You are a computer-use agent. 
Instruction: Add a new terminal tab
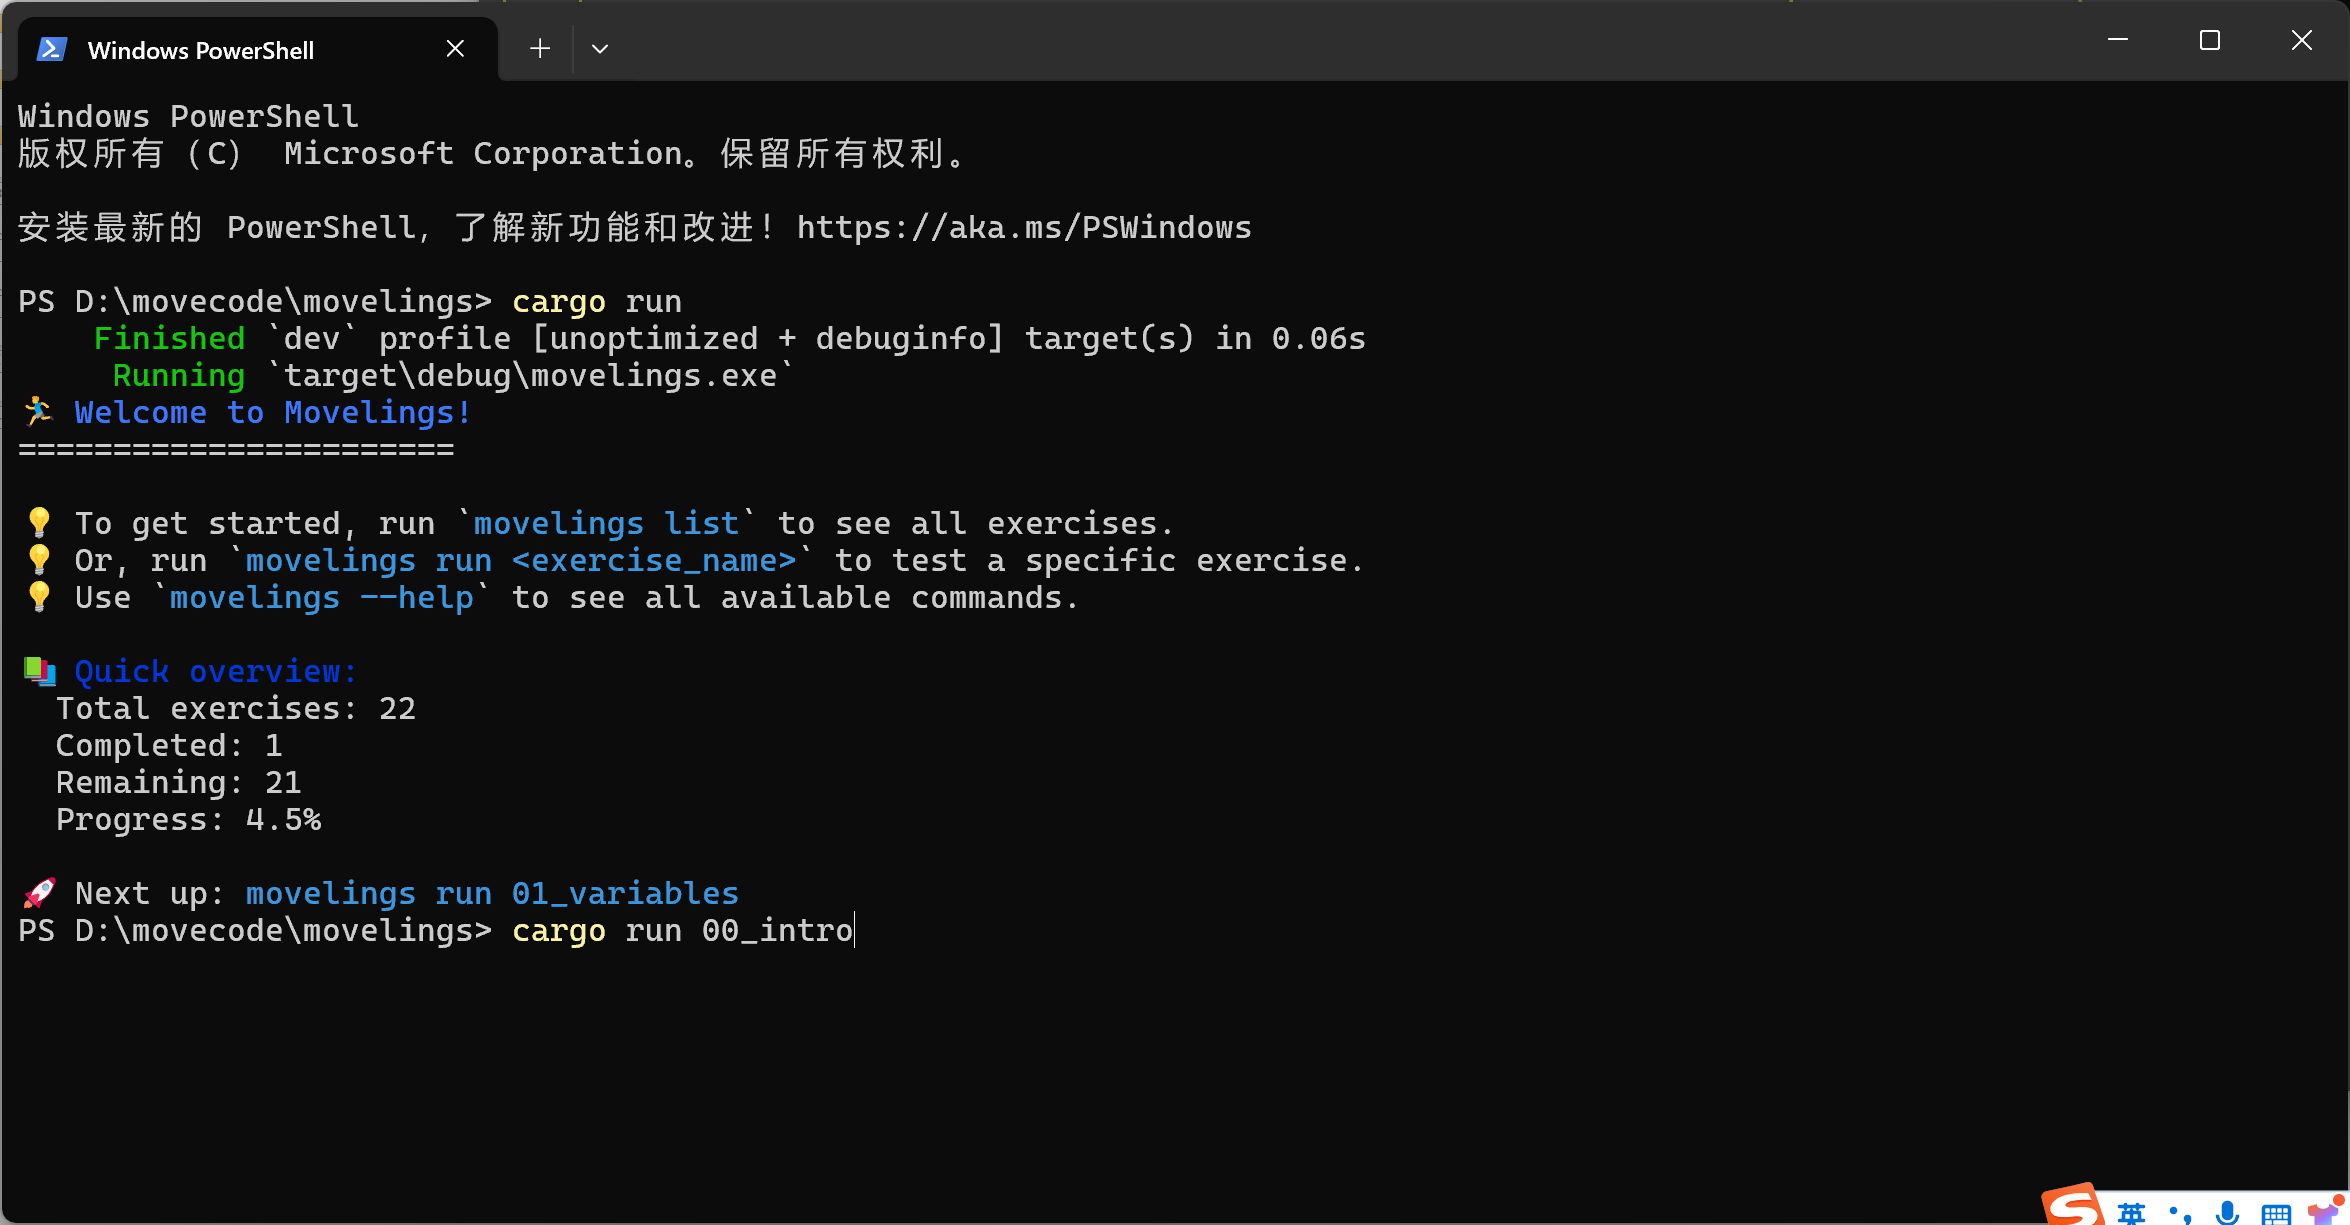coord(540,48)
